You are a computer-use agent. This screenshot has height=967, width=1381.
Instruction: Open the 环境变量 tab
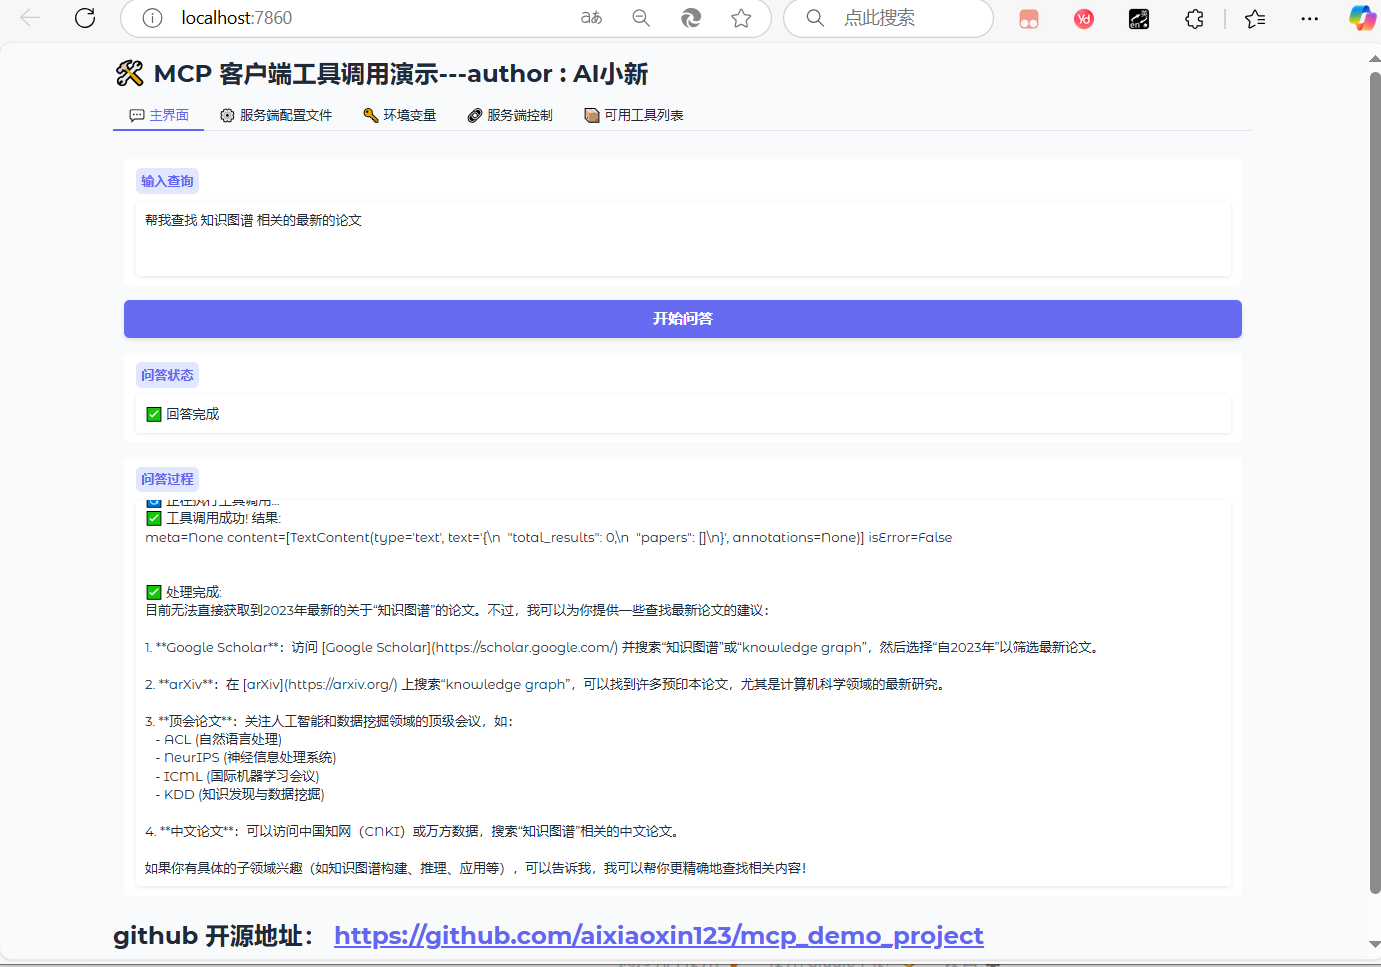tap(400, 115)
